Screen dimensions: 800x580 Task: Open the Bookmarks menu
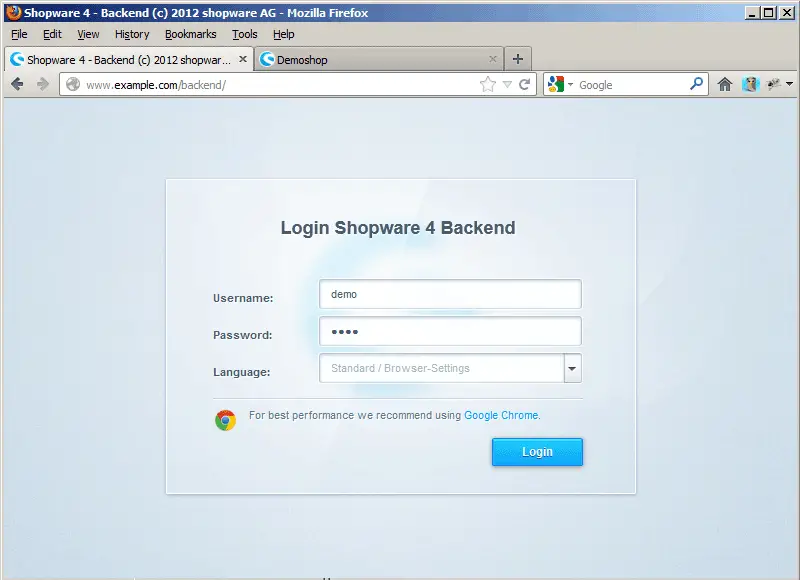pos(190,34)
